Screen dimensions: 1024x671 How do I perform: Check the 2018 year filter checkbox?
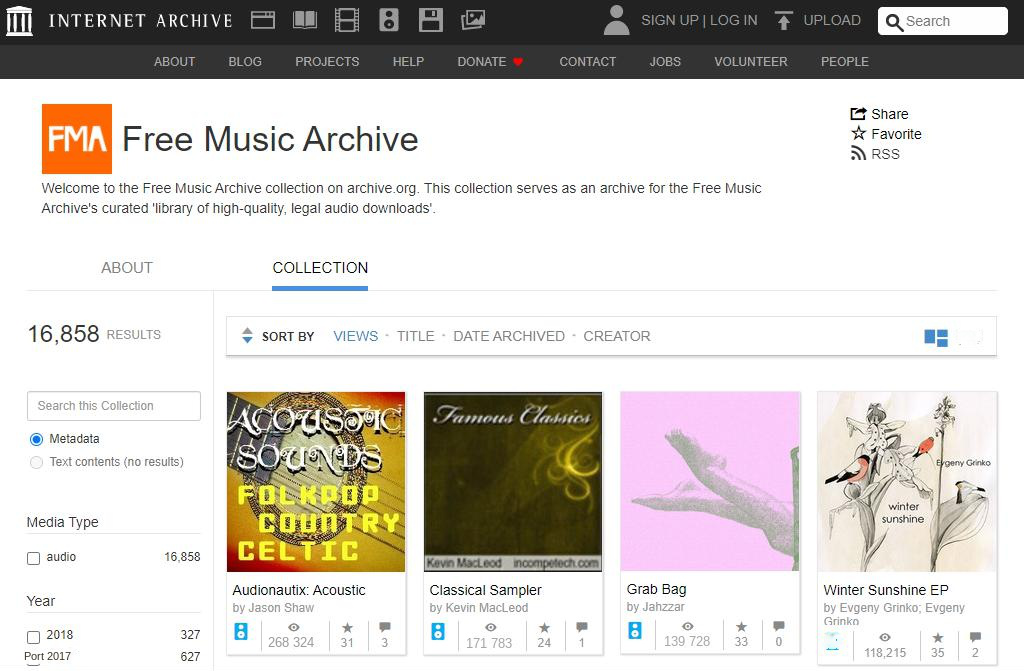click(34, 636)
